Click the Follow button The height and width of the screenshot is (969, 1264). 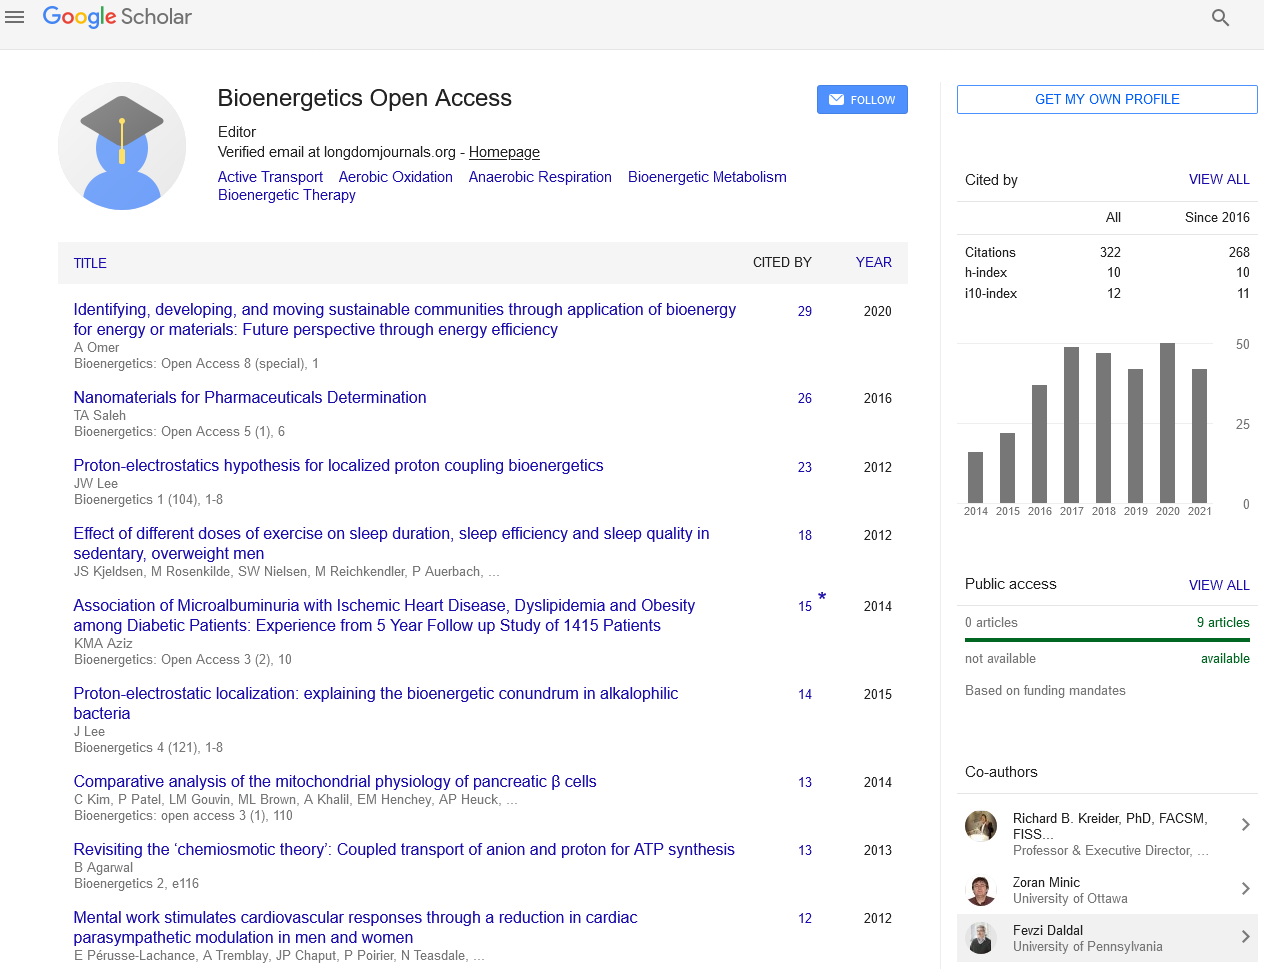coord(862,100)
